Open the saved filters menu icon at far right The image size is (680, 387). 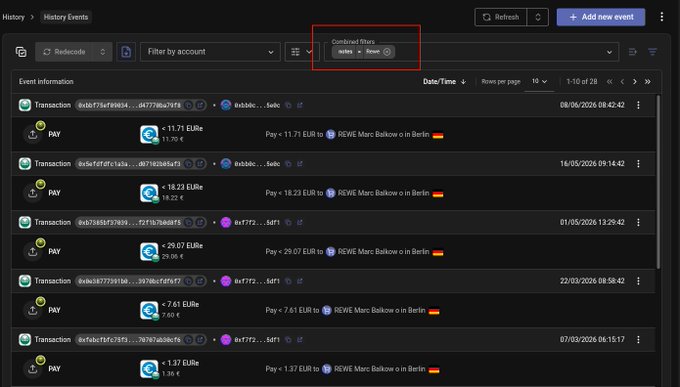(x=652, y=52)
